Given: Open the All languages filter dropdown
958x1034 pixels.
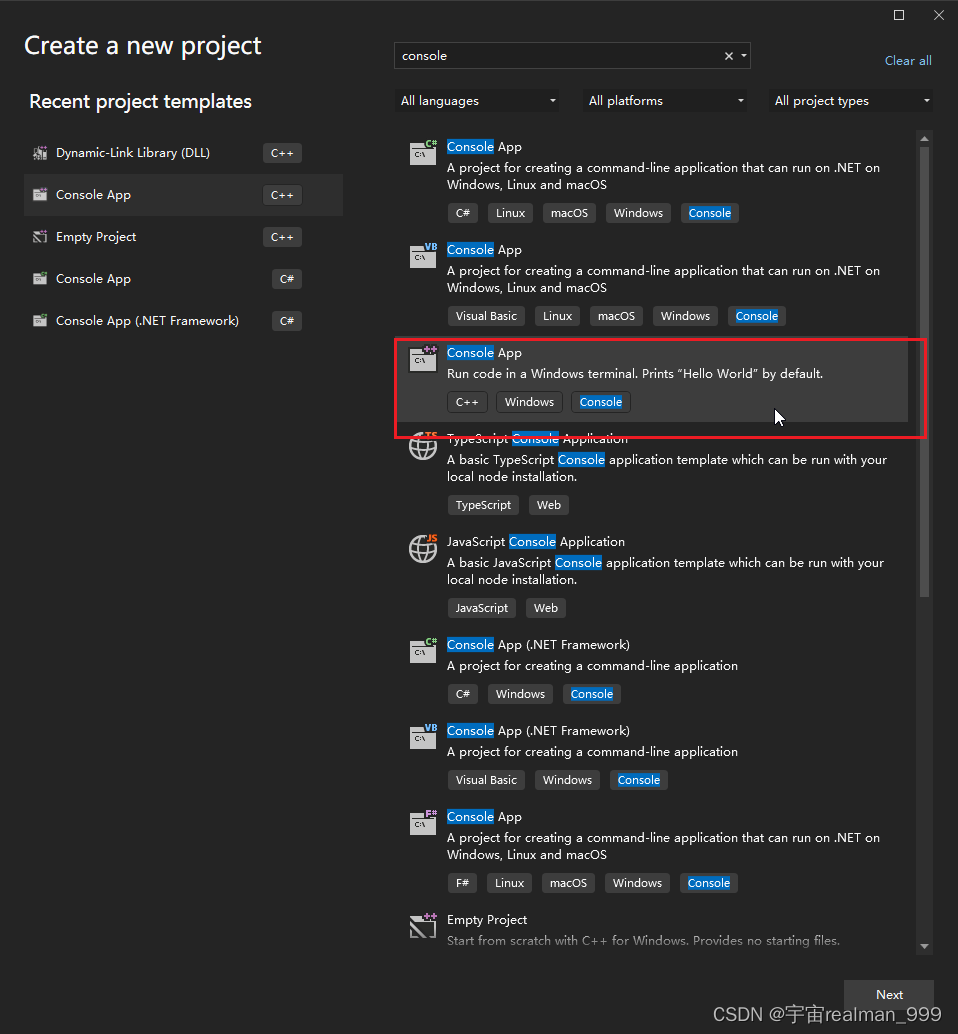Looking at the screenshot, I should (x=477, y=101).
